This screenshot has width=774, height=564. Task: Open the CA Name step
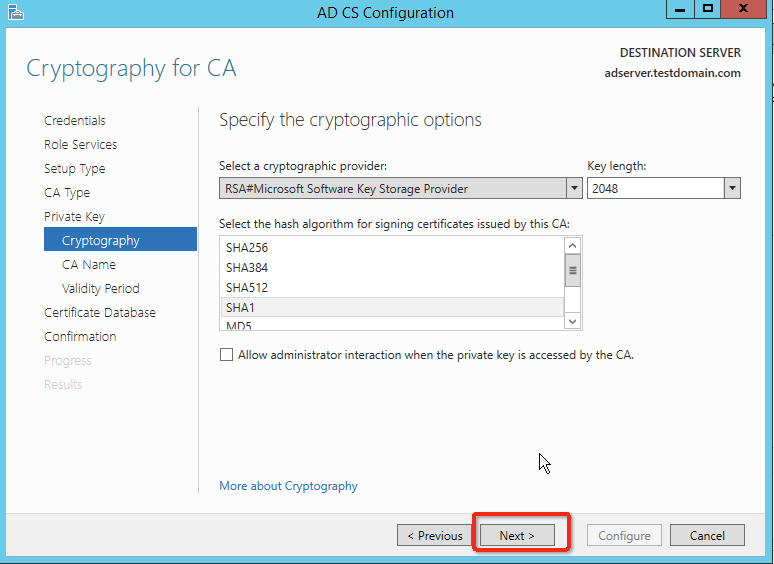pos(89,265)
